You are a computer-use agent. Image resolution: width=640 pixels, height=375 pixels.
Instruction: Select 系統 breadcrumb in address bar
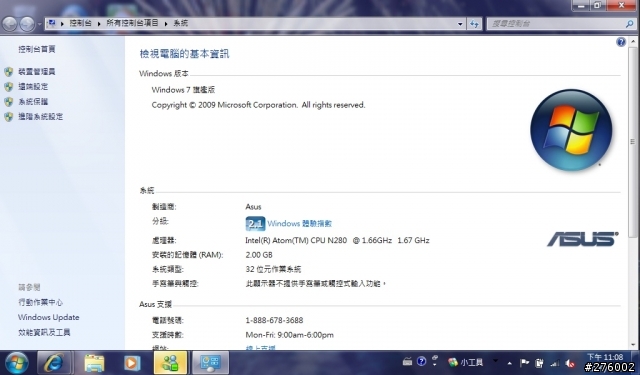click(180, 23)
